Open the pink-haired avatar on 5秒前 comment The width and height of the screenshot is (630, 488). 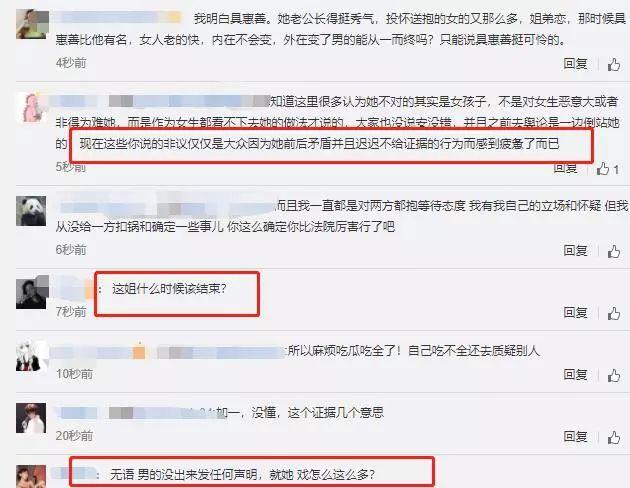coord(31,107)
